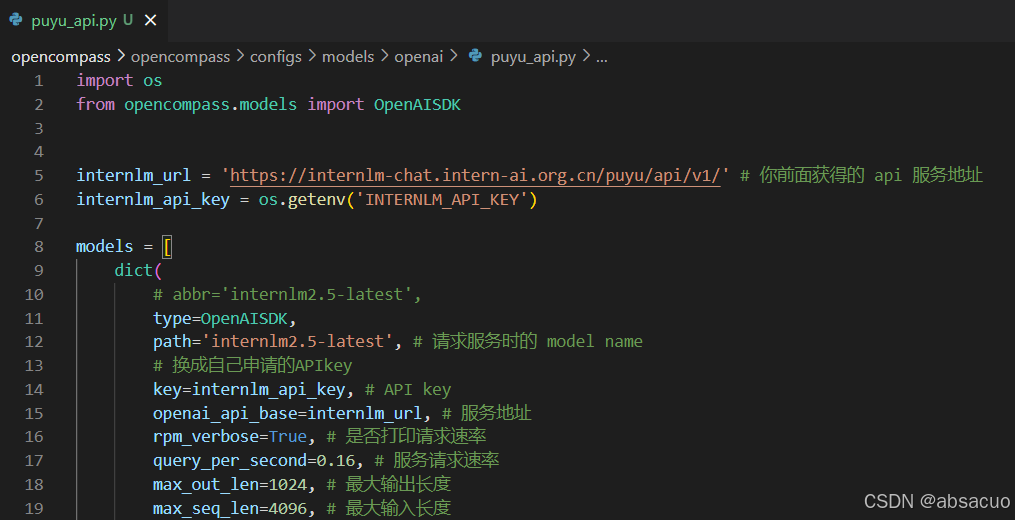
Task: Click line number 8 in gutter
Action: [x=39, y=247]
